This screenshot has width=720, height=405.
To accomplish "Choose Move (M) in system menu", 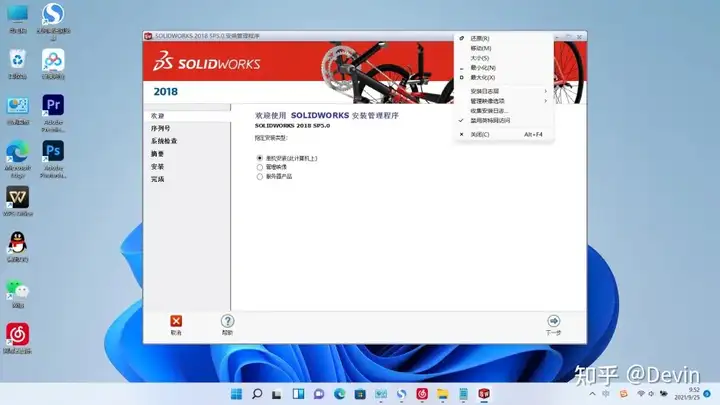I will click(504, 48).
